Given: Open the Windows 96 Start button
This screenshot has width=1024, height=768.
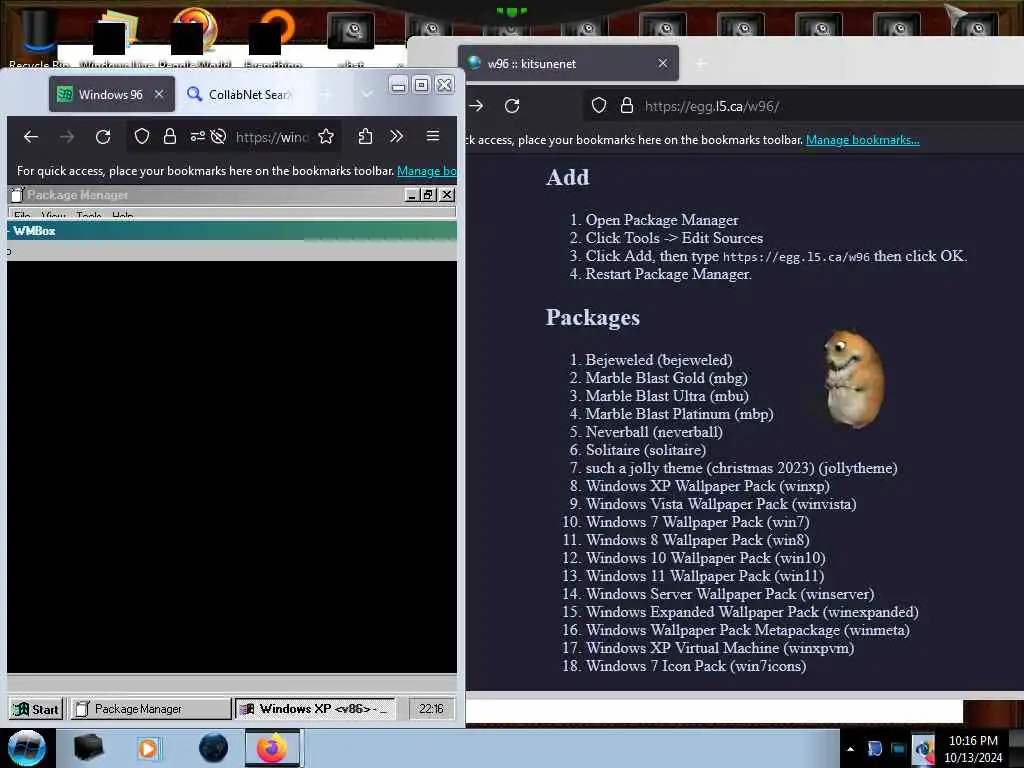Looking at the screenshot, I should (x=37, y=709).
